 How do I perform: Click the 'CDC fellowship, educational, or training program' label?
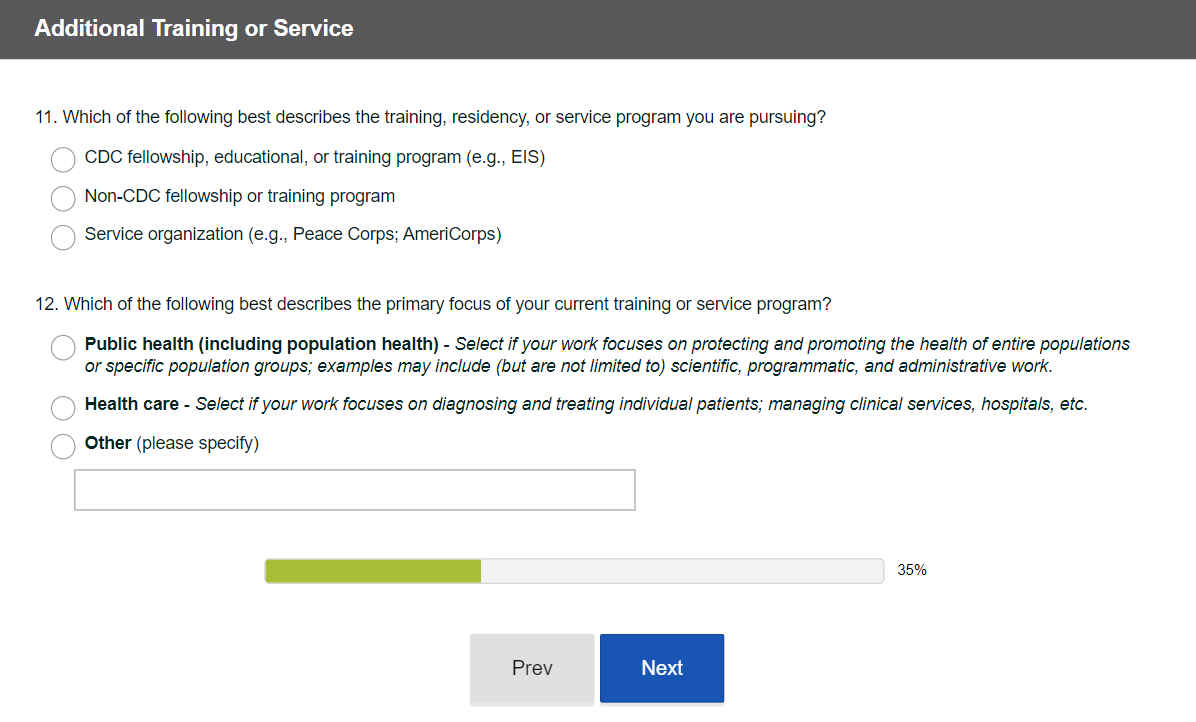314,157
